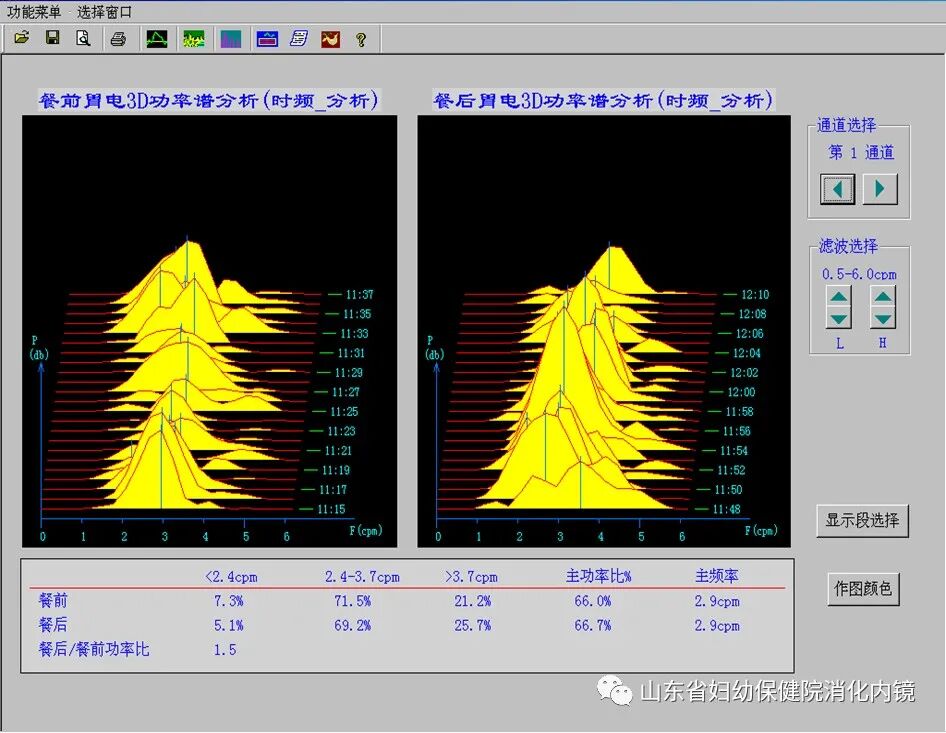Viewport: 946px width, 733px height.
Task: Click the 第 1 通道 channel label
Action: [x=861, y=153]
